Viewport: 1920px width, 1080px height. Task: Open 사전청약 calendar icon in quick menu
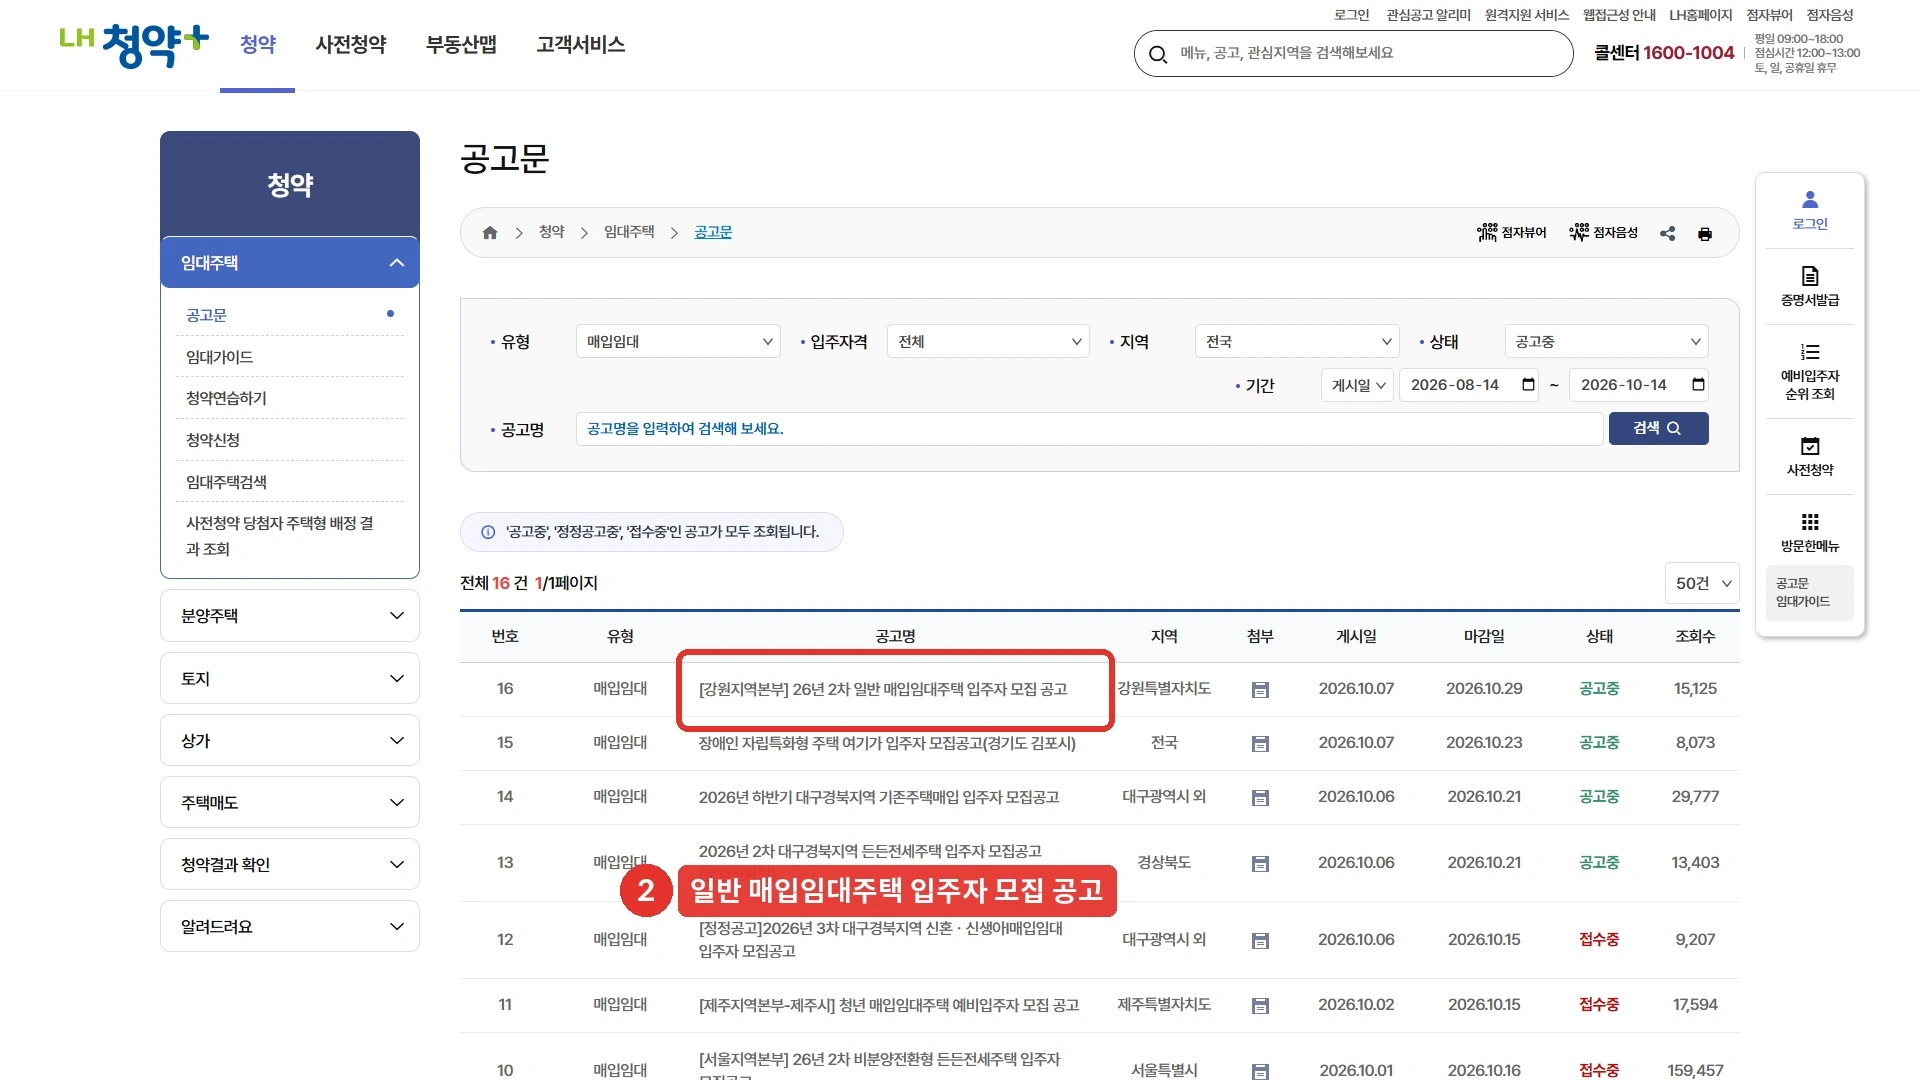1810,446
